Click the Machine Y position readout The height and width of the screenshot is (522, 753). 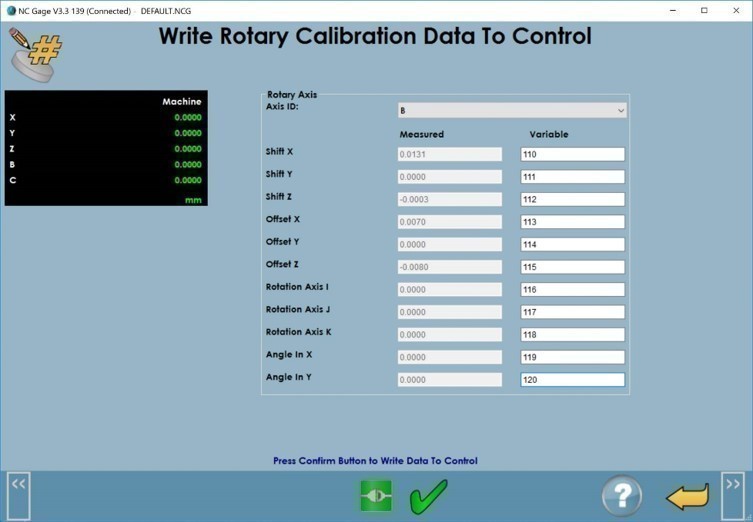click(188, 133)
